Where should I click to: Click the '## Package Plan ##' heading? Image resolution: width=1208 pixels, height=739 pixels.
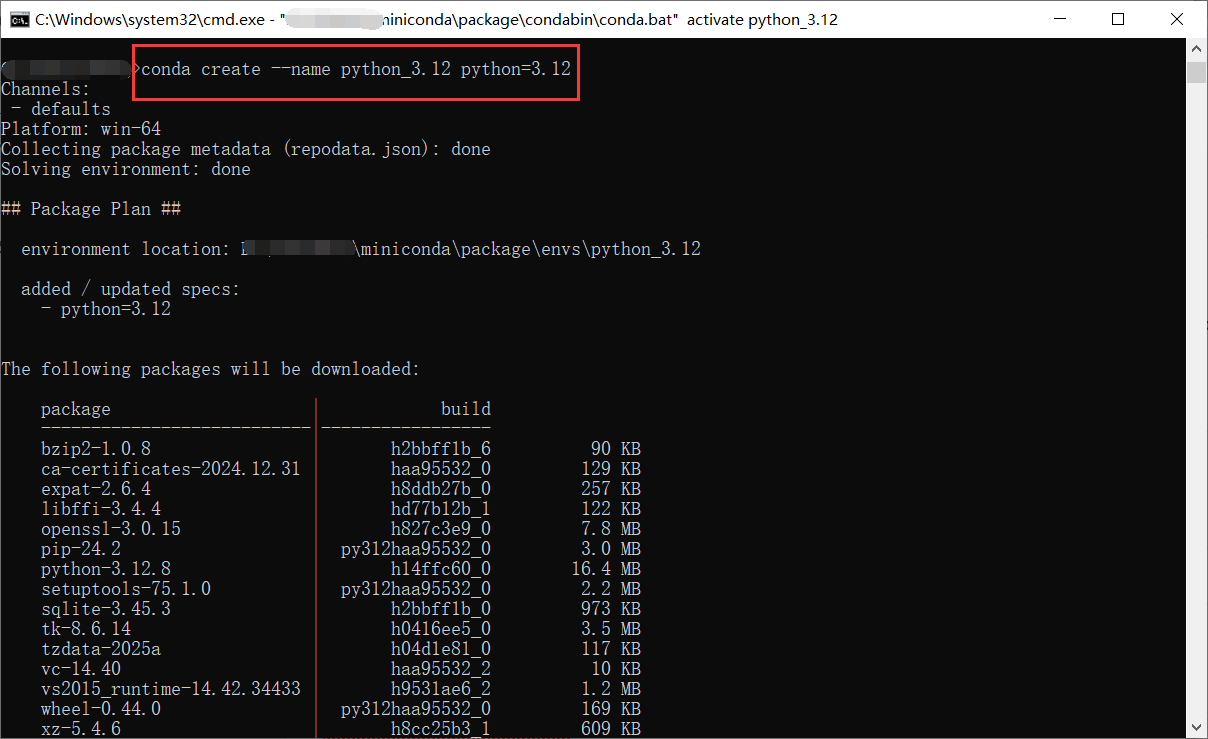tap(91, 209)
